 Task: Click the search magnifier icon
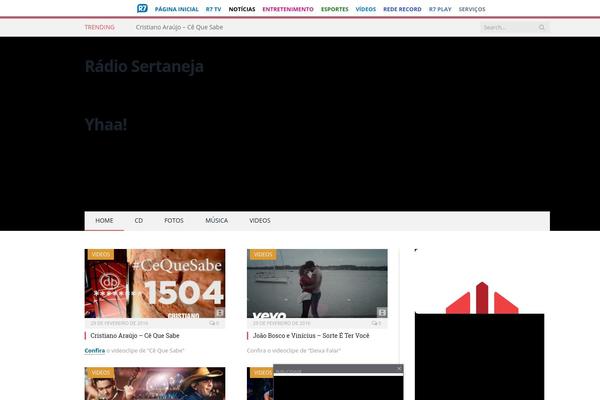(x=541, y=27)
